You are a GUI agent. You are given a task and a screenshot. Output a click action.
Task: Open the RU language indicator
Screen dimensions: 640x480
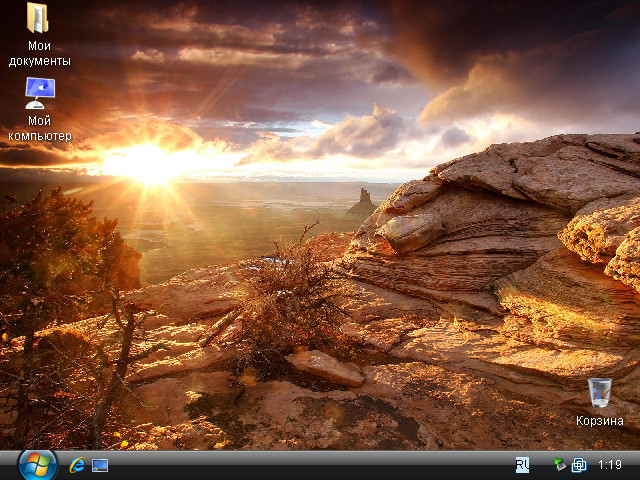tap(522, 465)
